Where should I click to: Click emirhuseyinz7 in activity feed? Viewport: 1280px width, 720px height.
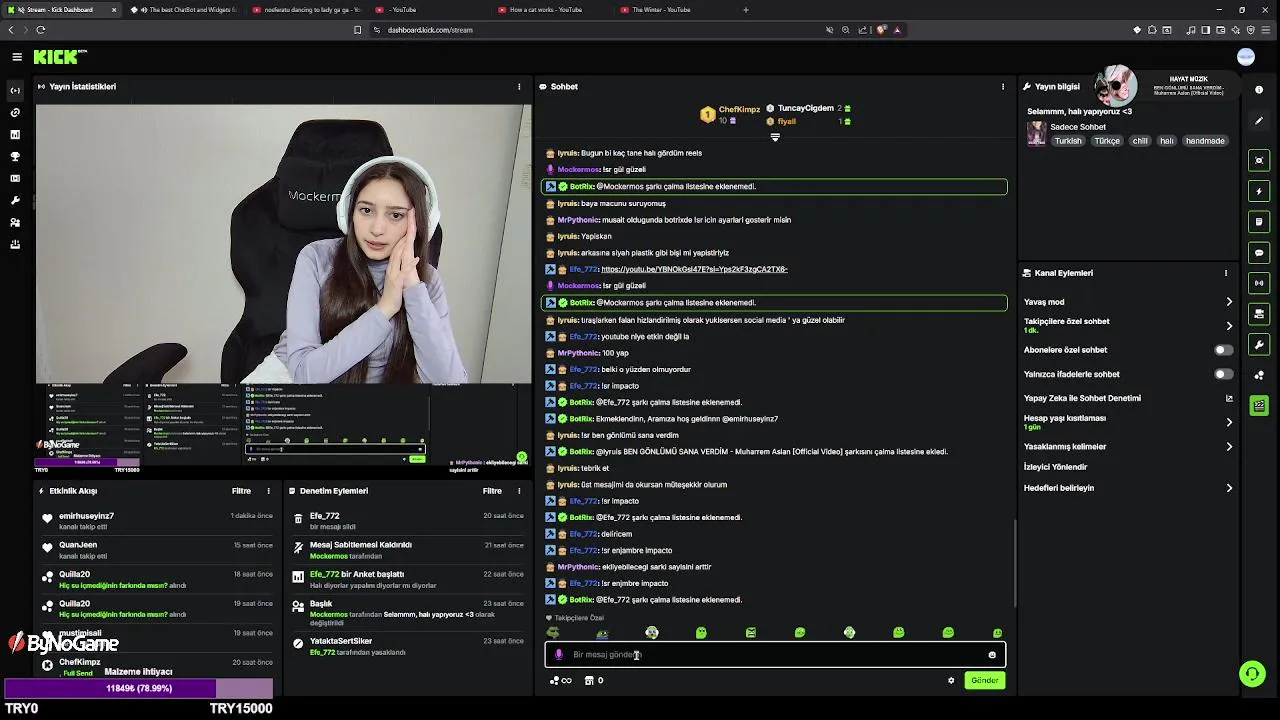coord(86,516)
